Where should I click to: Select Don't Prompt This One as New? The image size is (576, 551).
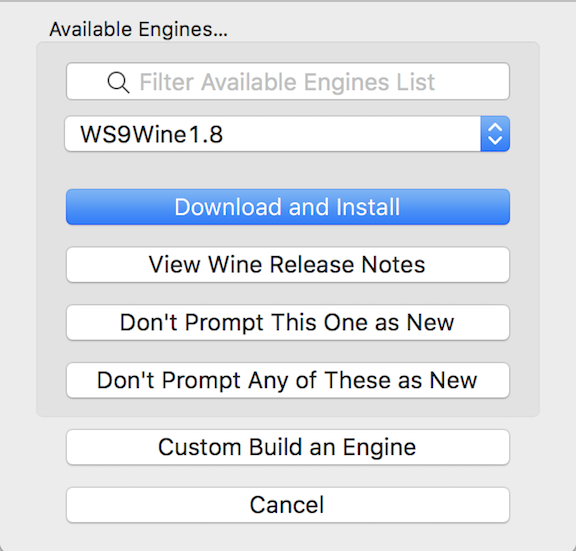tap(288, 323)
